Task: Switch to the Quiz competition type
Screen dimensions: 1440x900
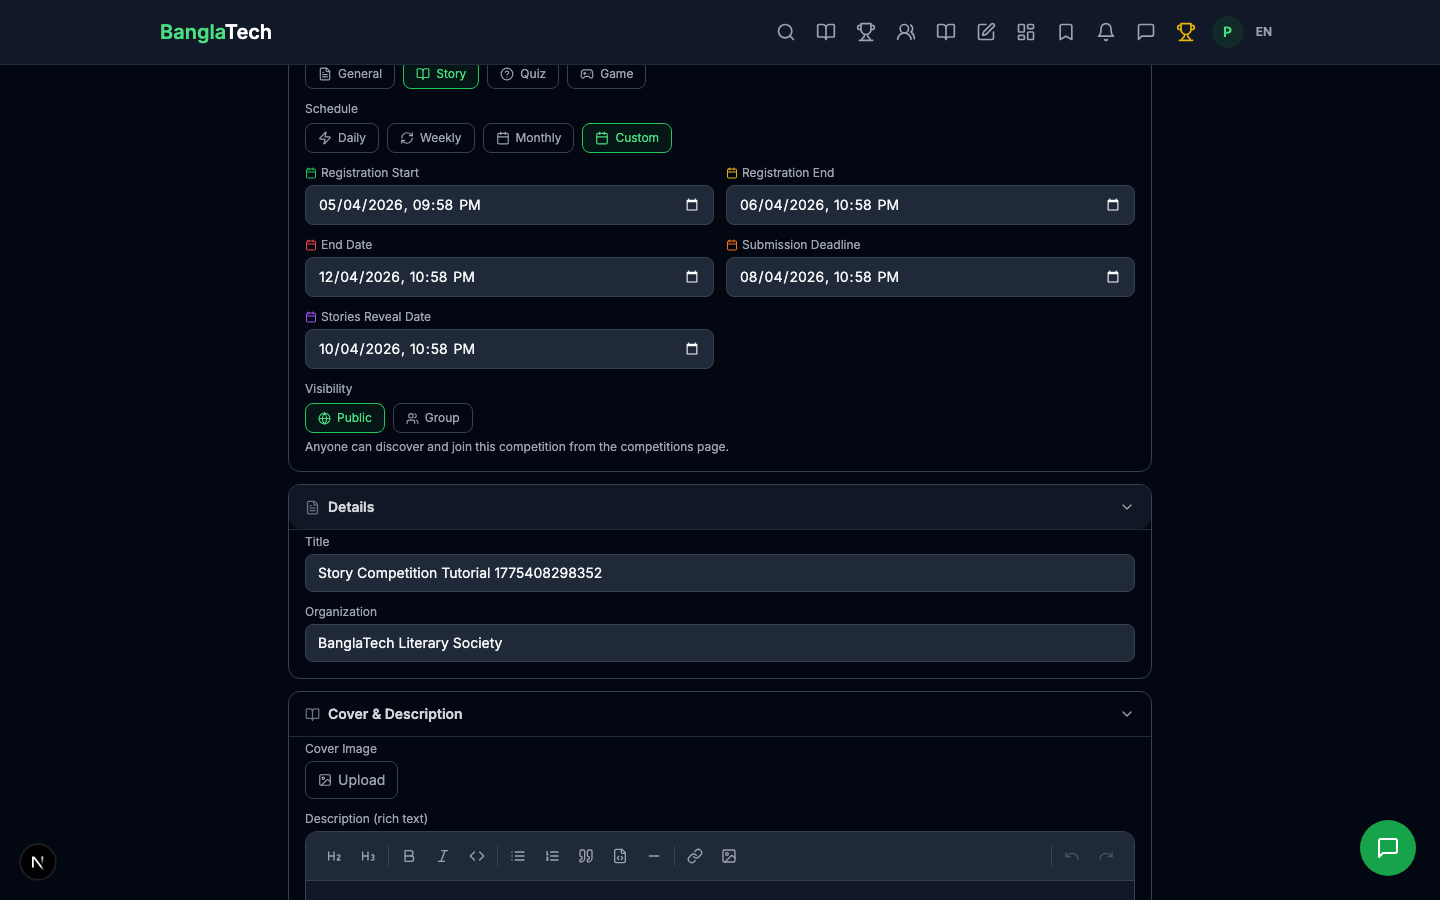Action: (x=522, y=74)
